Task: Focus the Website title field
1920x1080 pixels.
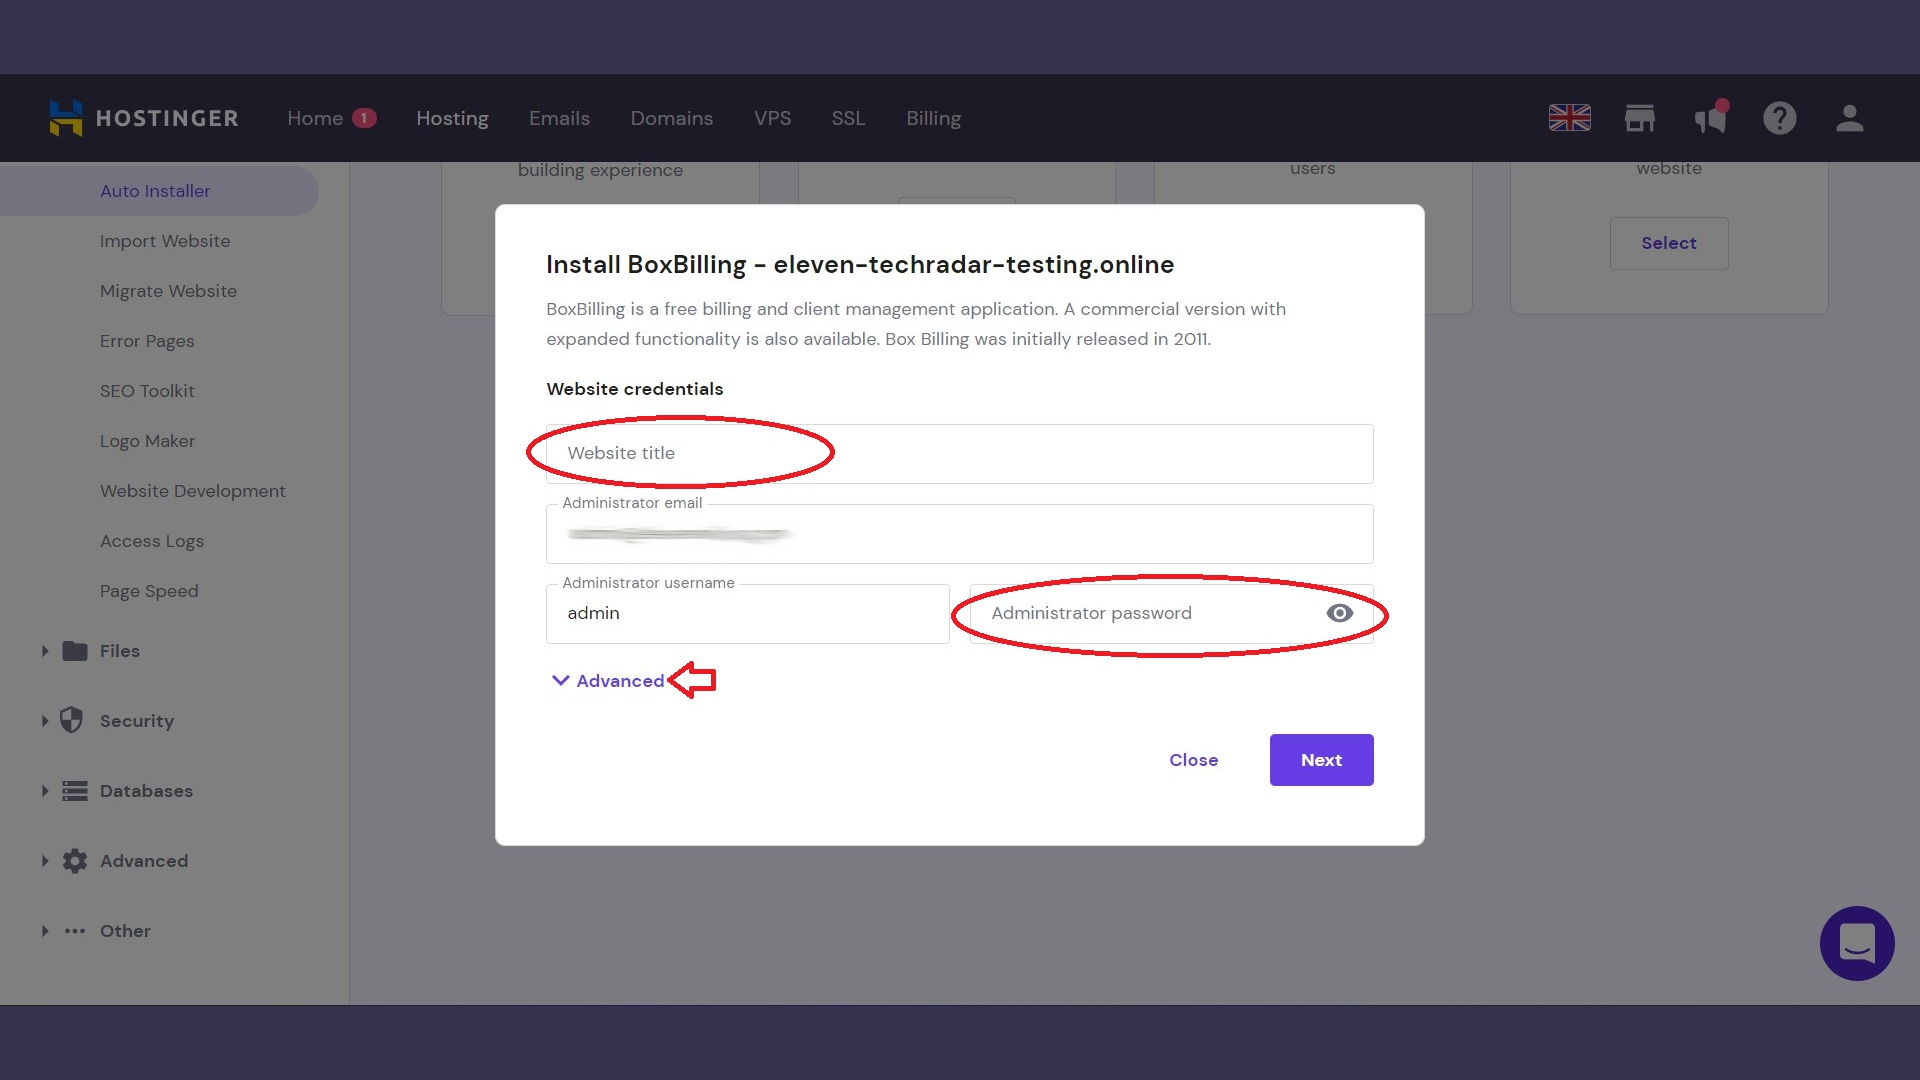Action: [x=960, y=454]
